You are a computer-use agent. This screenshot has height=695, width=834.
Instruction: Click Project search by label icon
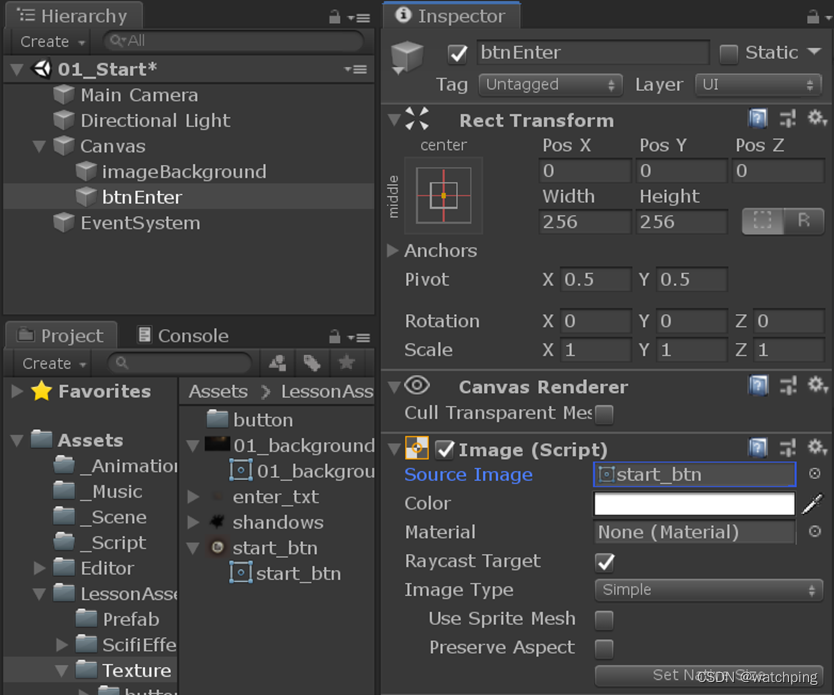(312, 363)
